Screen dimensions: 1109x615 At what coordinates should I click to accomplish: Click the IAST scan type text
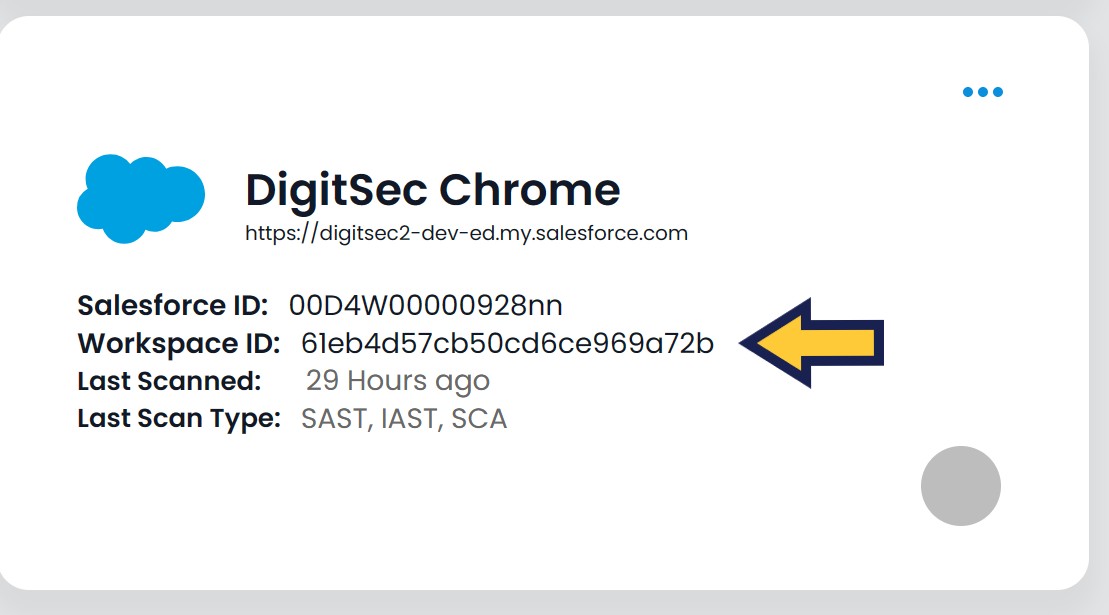click(410, 418)
